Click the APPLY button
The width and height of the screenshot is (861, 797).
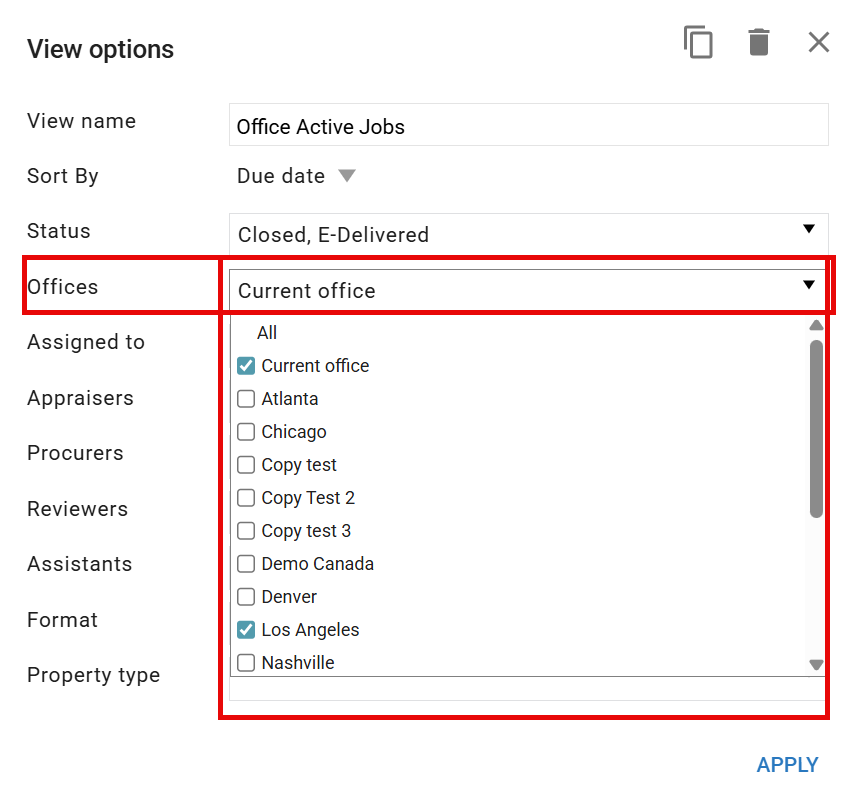click(787, 765)
